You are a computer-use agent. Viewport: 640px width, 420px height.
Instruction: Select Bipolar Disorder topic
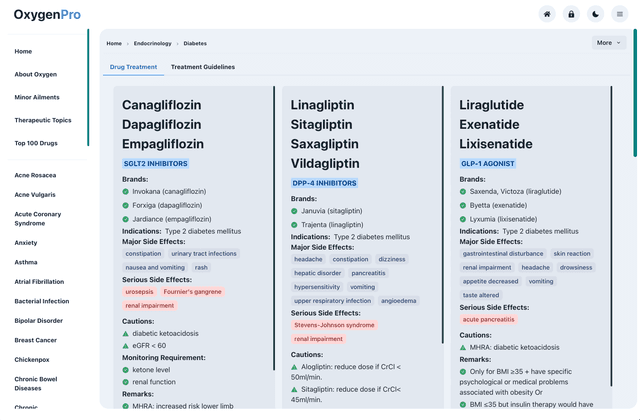click(38, 321)
